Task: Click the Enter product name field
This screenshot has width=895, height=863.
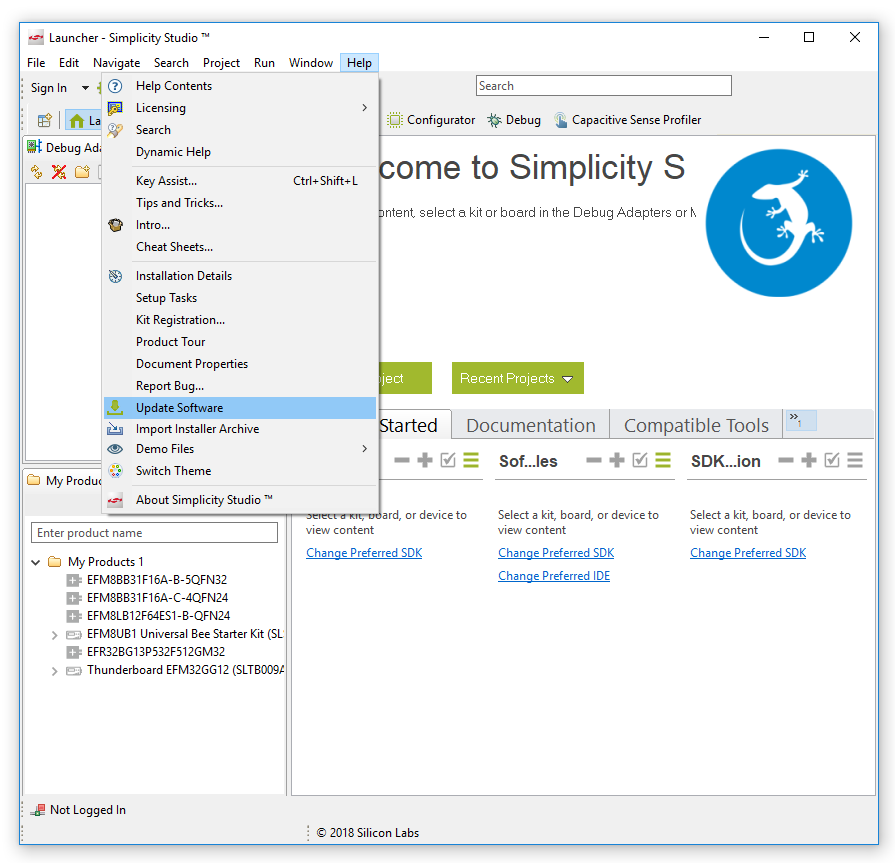Action: click(x=154, y=532)
